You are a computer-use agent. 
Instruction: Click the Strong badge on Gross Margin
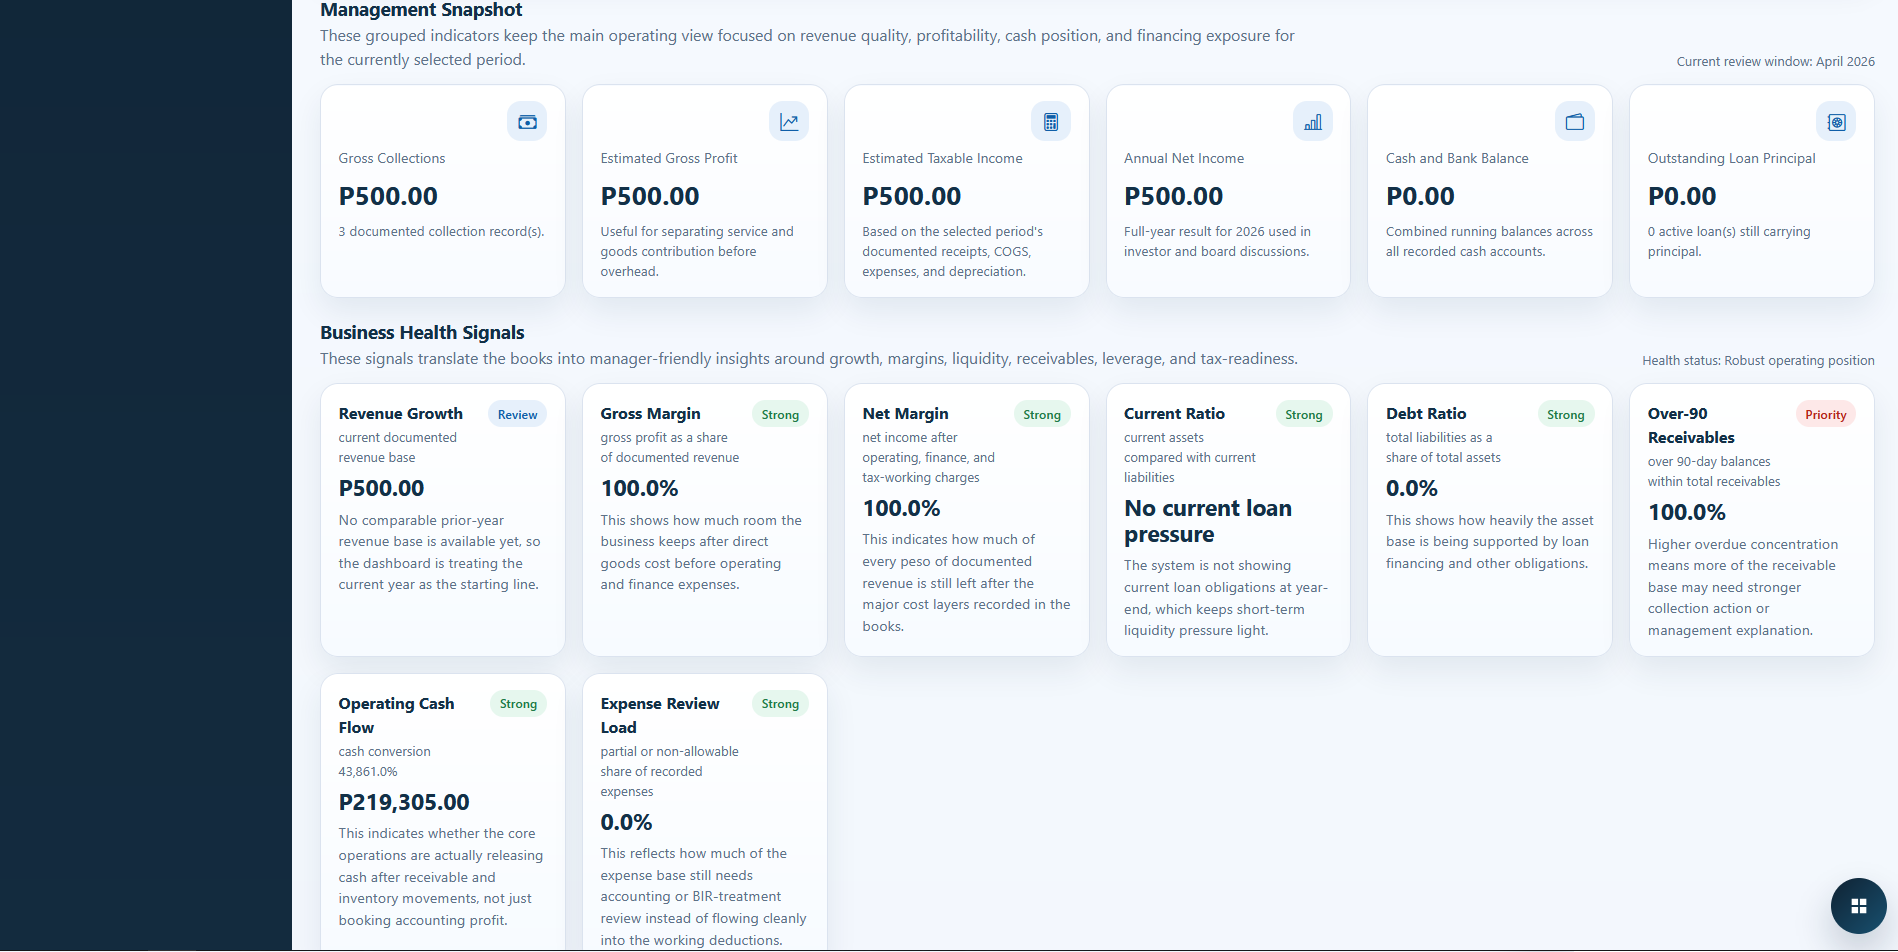pos(780,415)
